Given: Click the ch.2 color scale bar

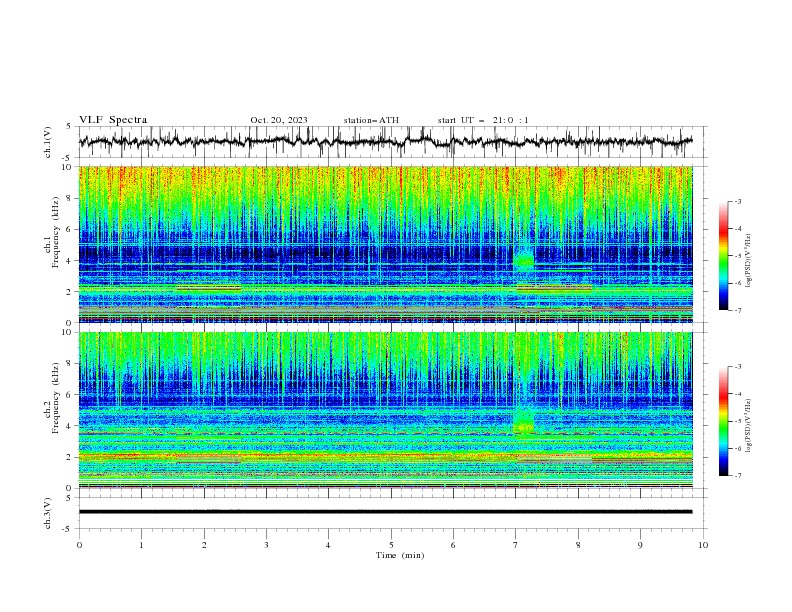Looking at the screenshot, I should (x=723, y=421).
